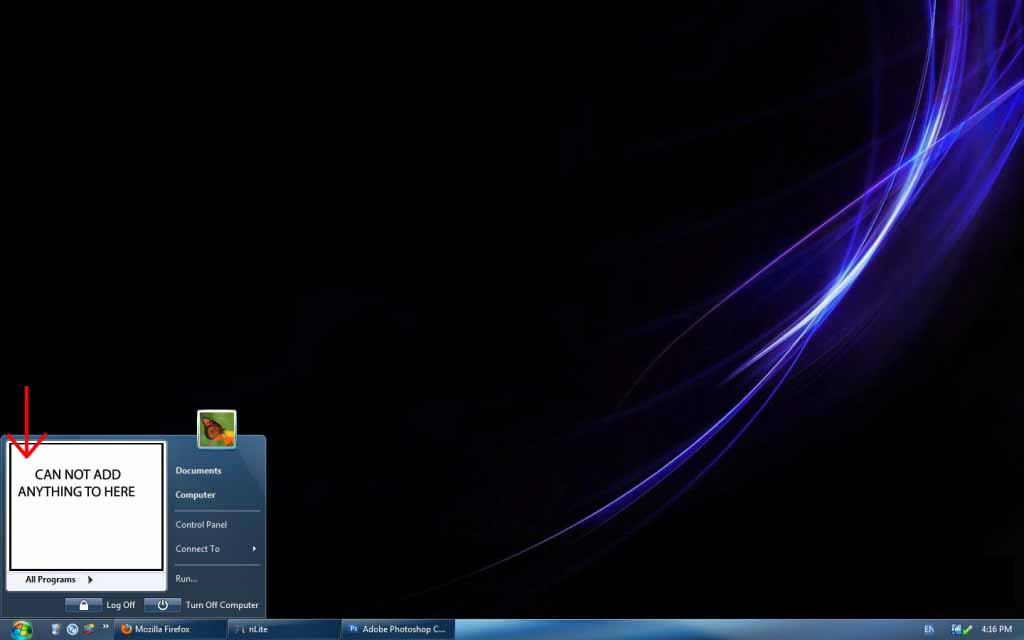The image size is (1024, 640).
Task: Open Control Panel from Start menu
Action: pyautogui.click(x=201, y=525)
